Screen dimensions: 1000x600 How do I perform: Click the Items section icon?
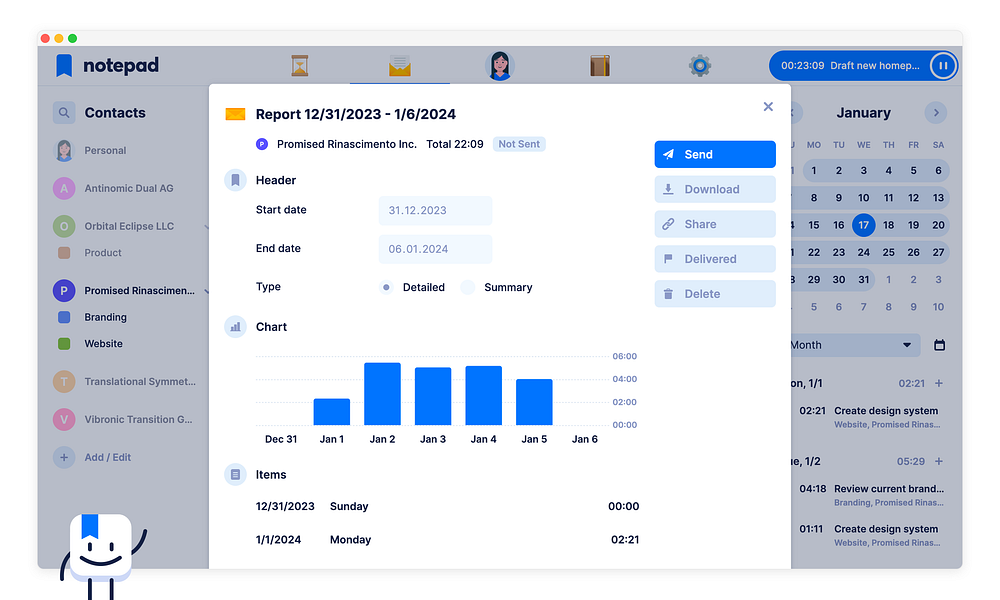tap(235, 475)
